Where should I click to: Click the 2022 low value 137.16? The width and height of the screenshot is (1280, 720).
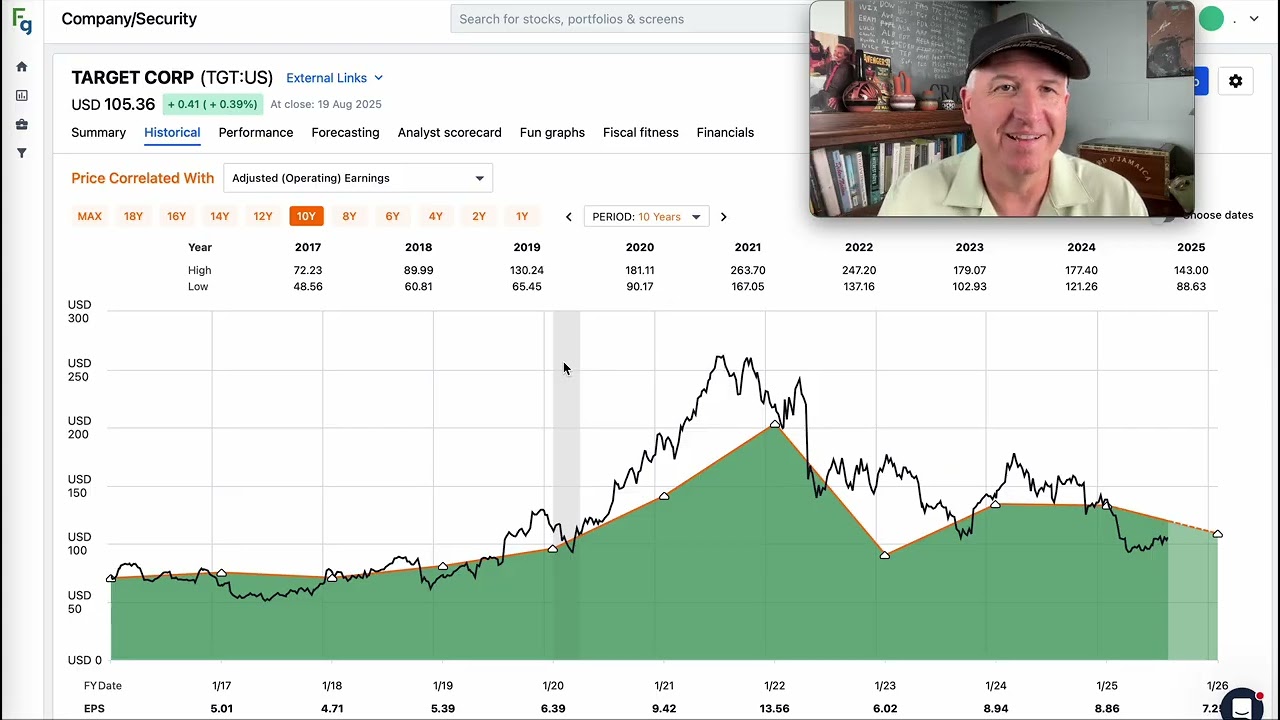click(859, 287)
